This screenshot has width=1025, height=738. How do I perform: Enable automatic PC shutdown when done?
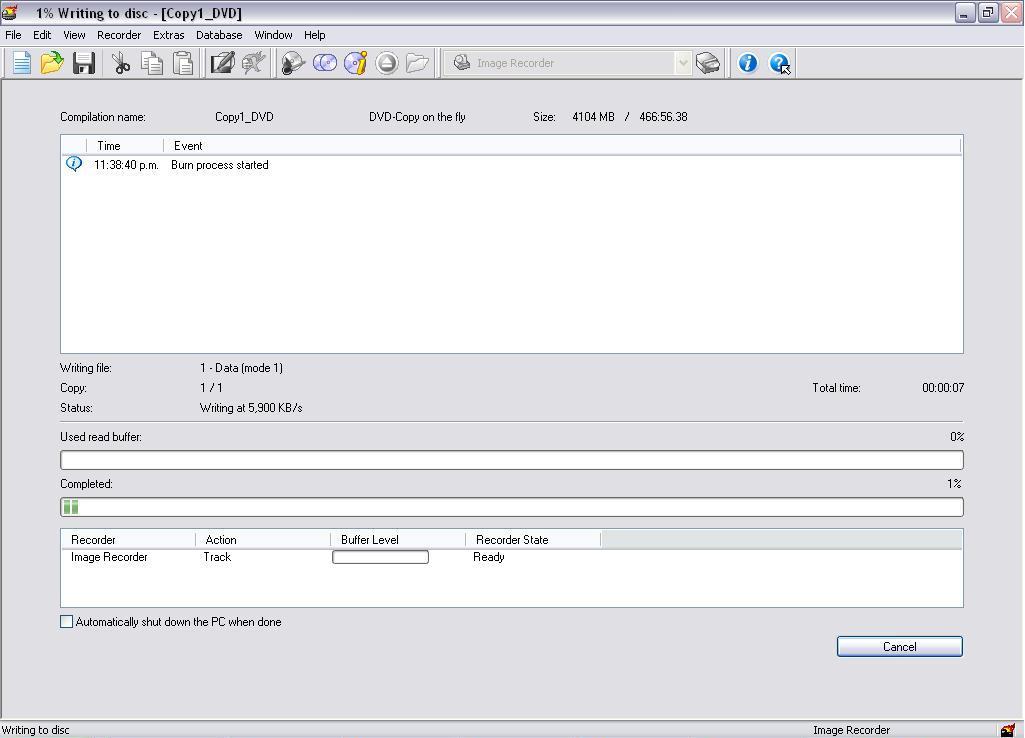67,622
